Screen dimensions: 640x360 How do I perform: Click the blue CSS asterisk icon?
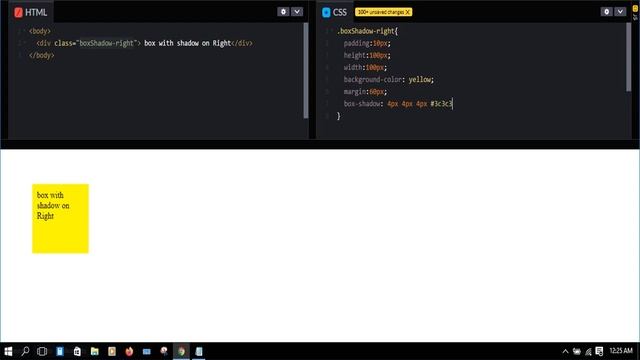point(326,13)
